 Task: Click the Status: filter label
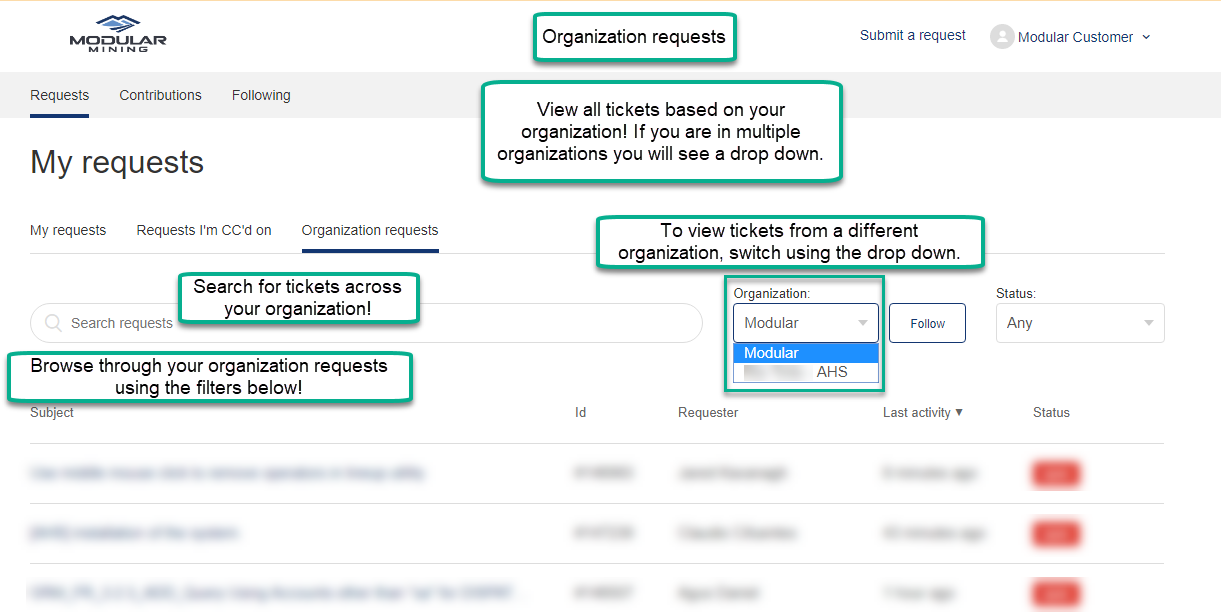[x=1016, y=293]
